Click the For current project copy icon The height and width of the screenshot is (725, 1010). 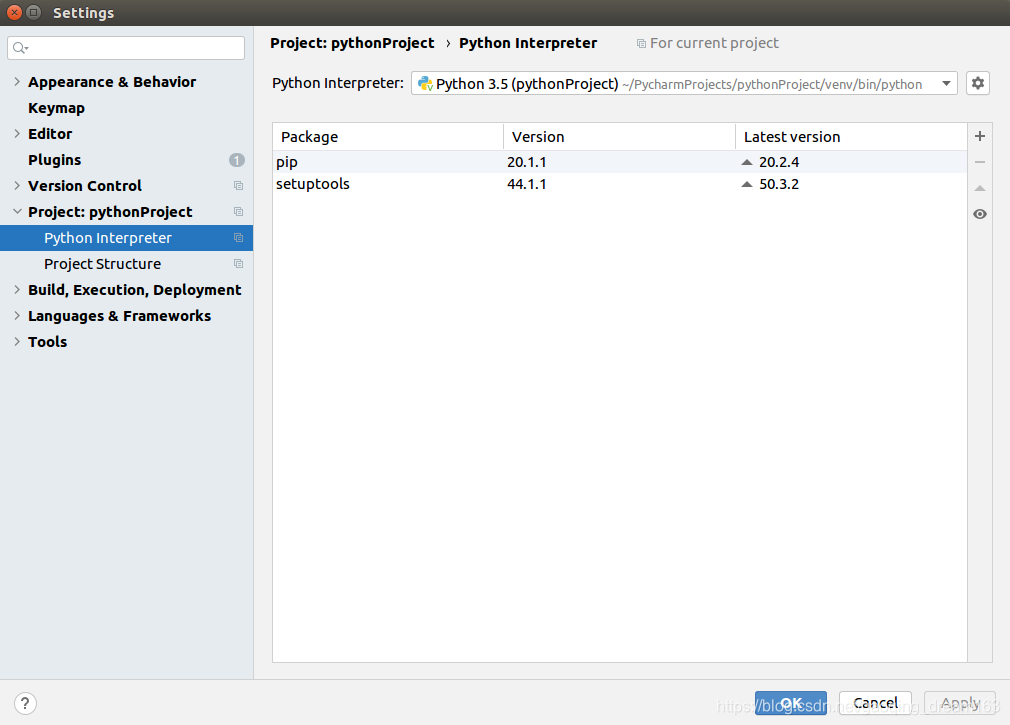click(x=641, y=44)
